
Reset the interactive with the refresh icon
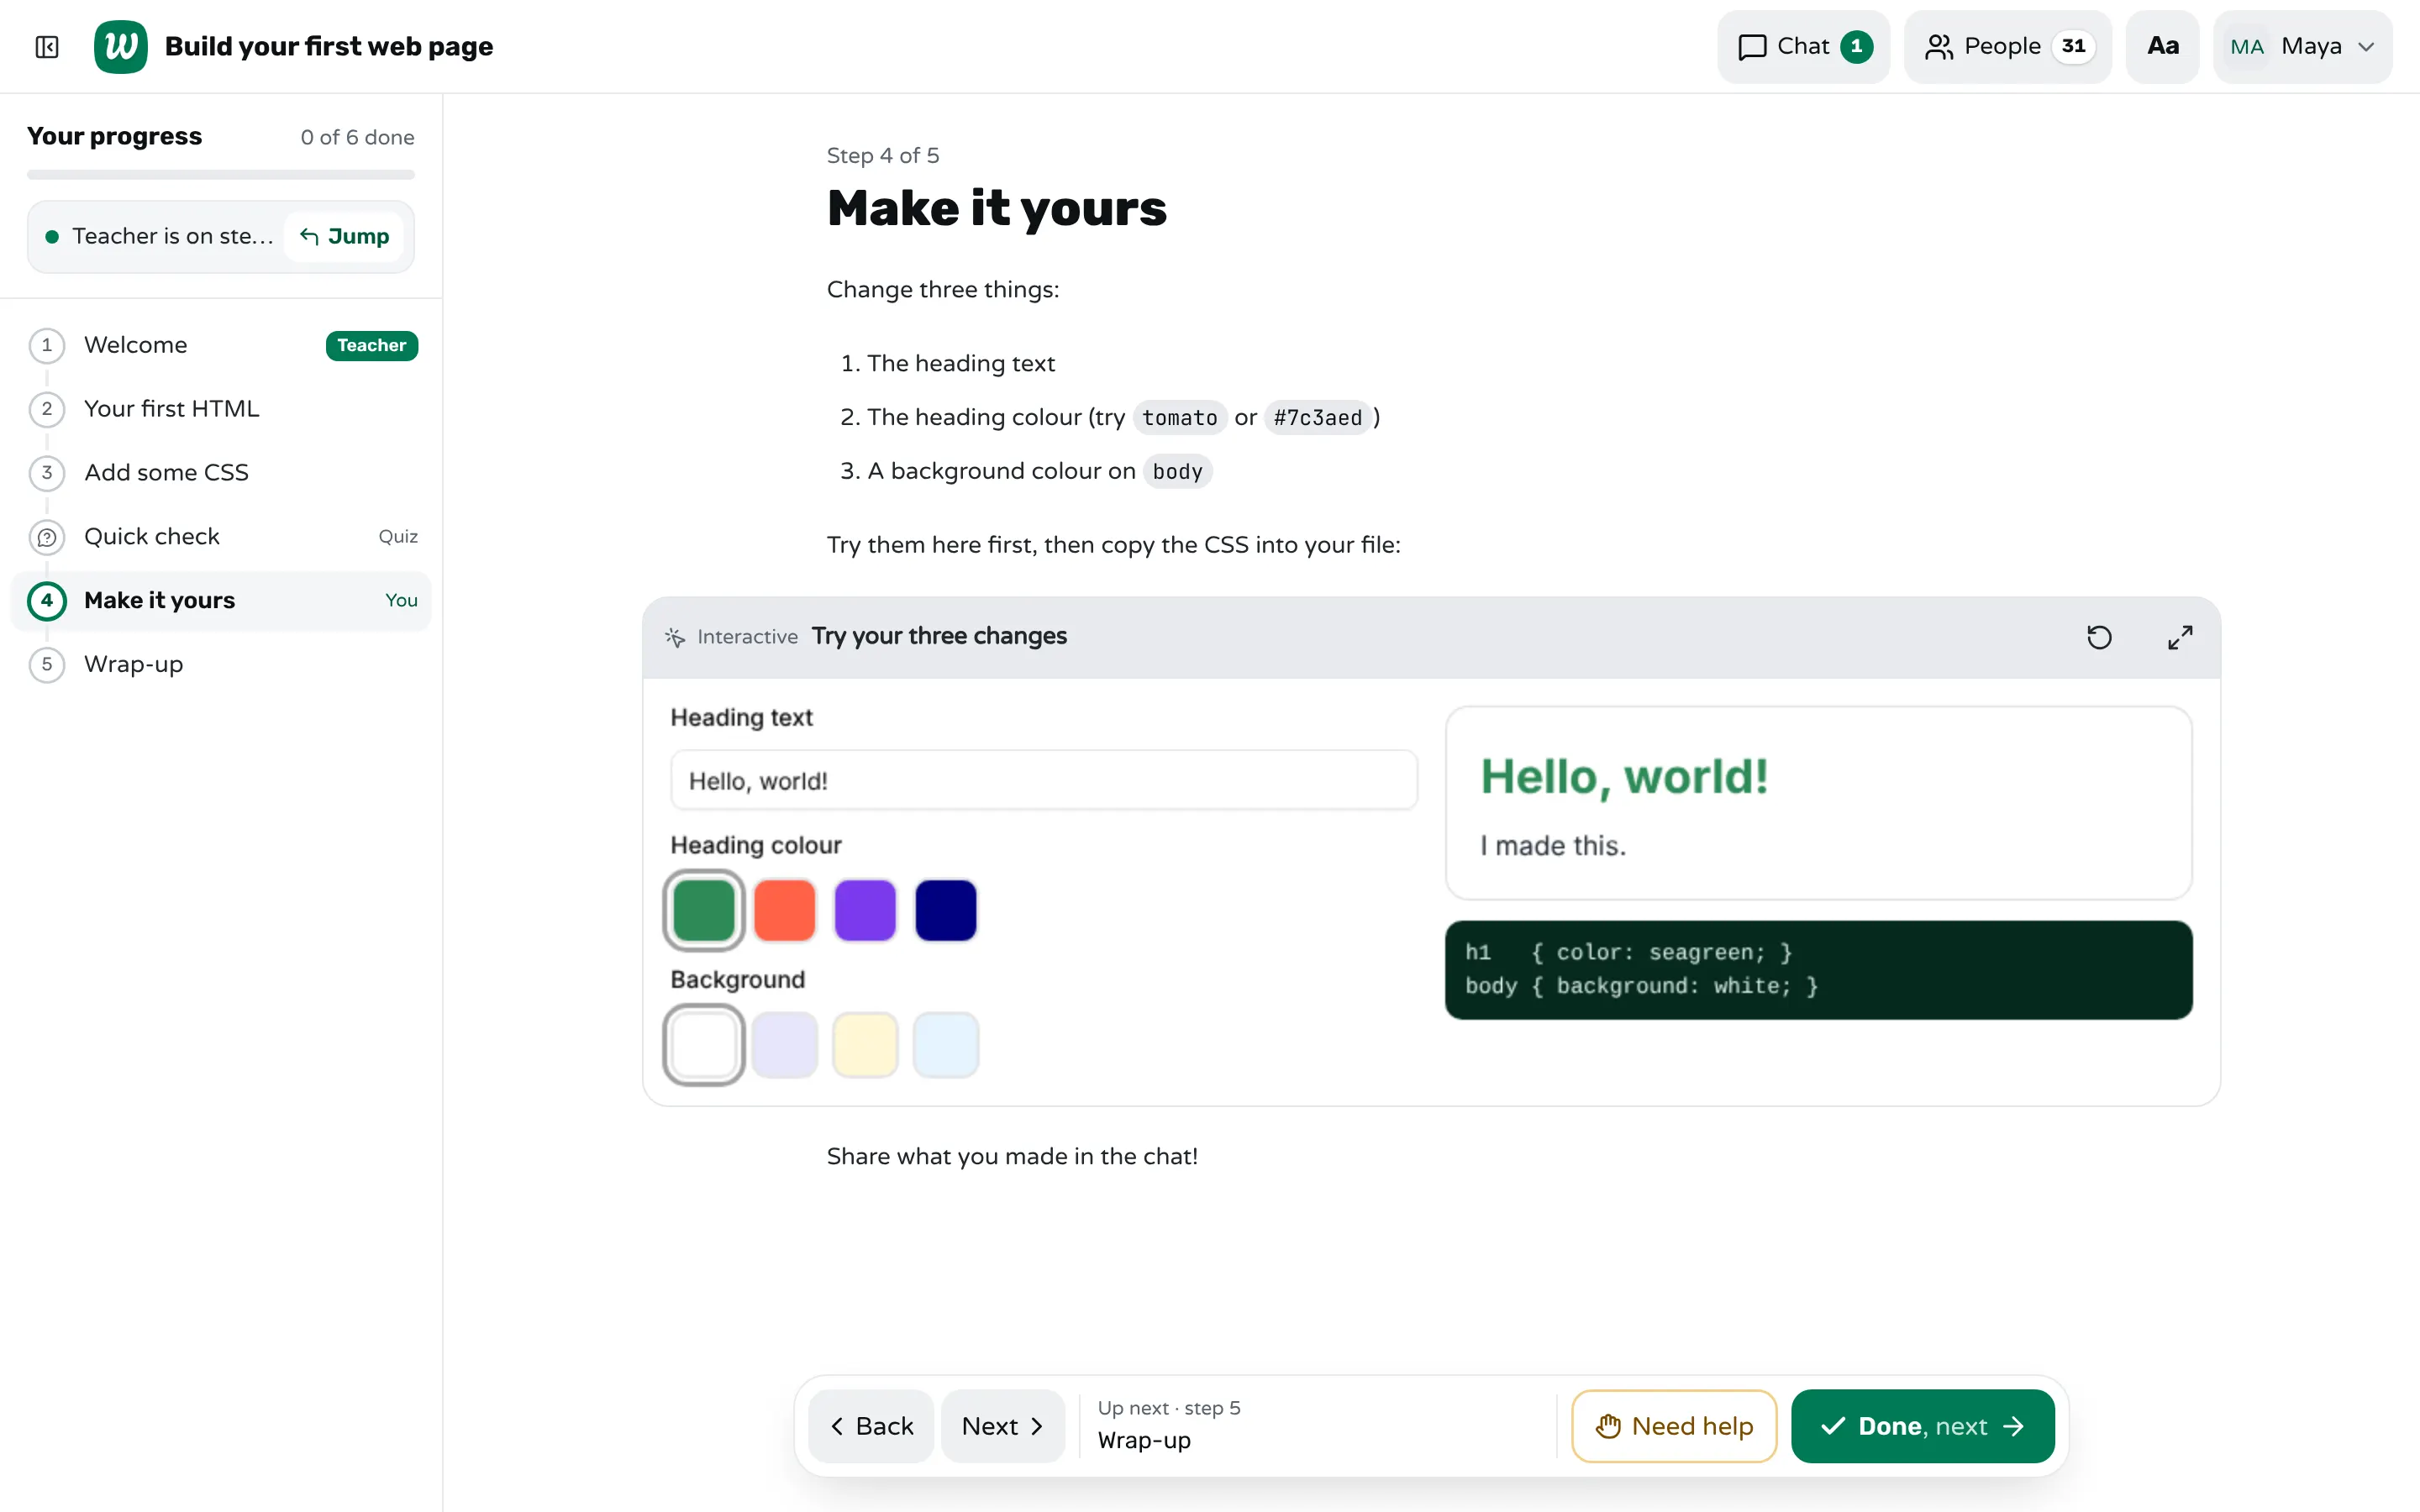point(2099,637)
